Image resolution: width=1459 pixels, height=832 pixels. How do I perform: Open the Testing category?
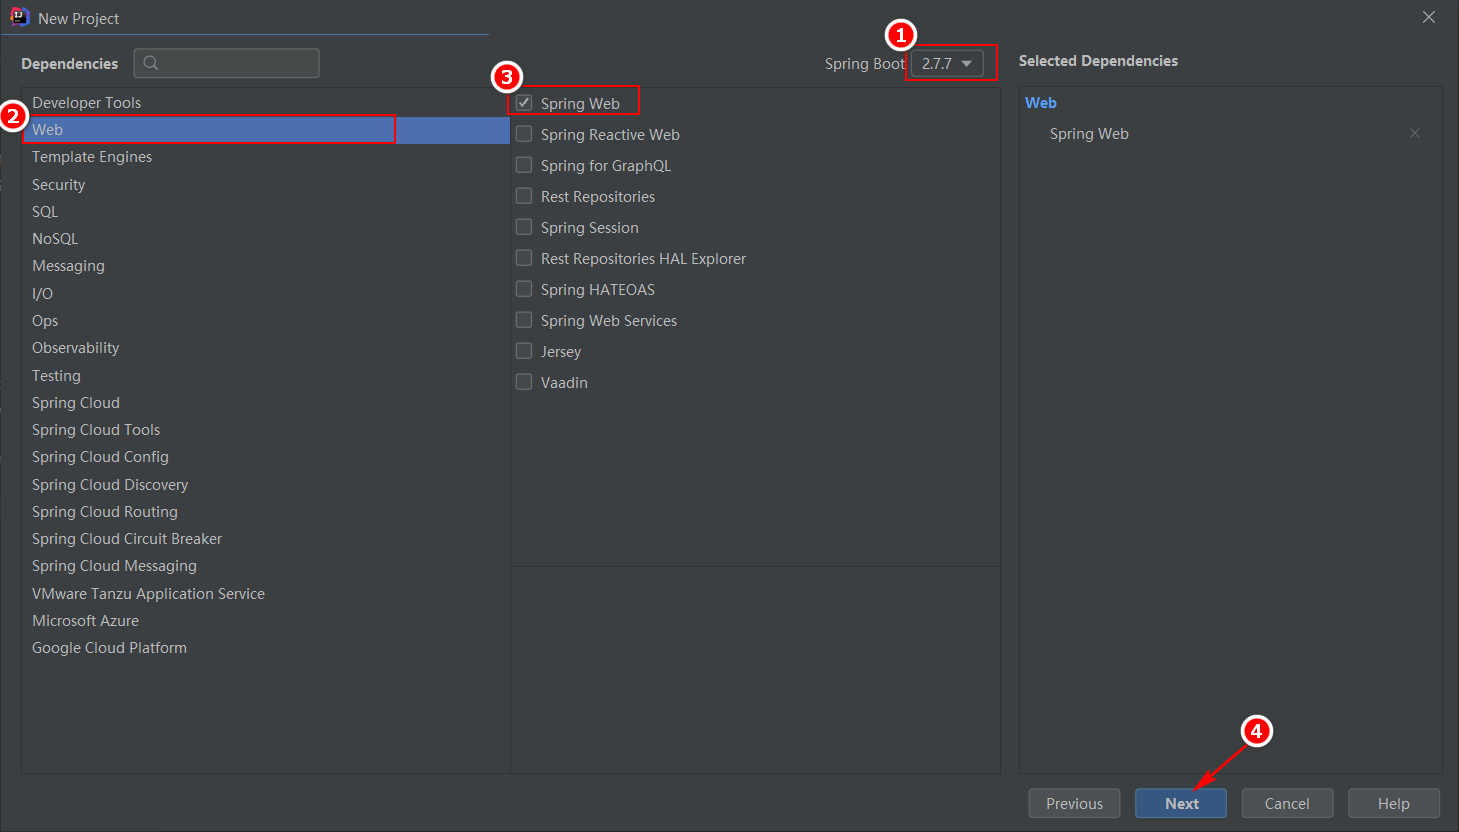tap(266, 376)
